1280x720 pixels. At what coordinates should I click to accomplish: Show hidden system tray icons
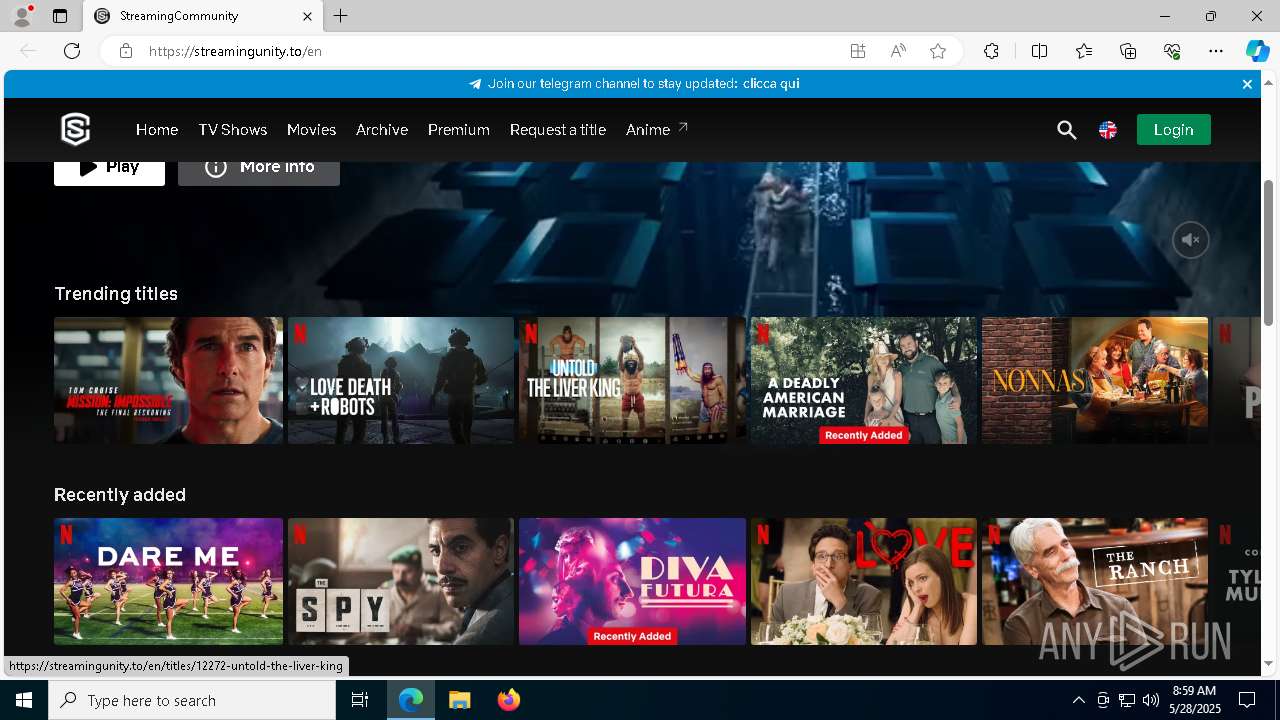[1078, 700]
